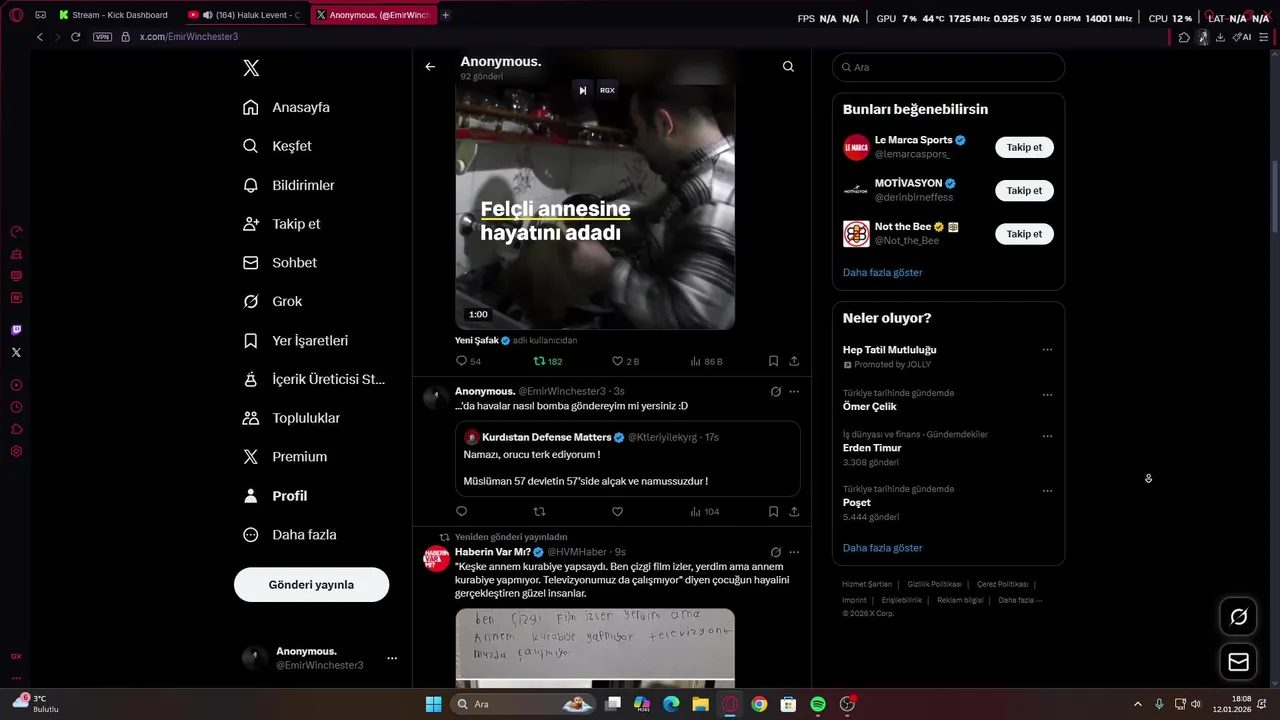Expand the Daha fazla sidebar menu

pos(289,535)
